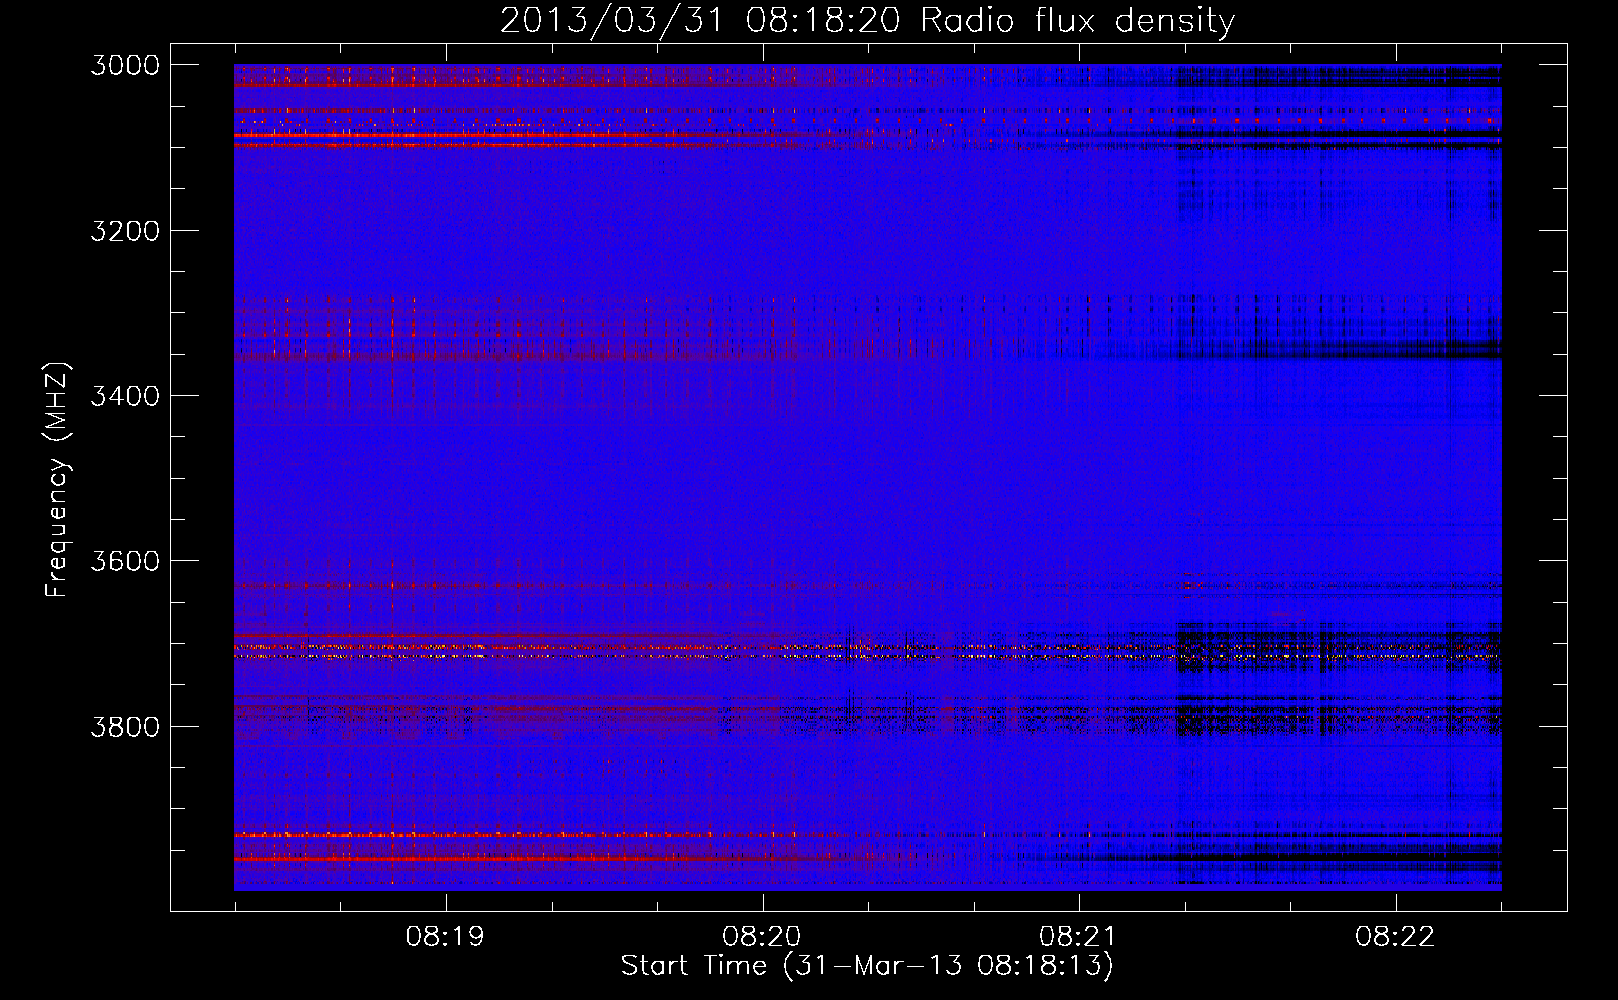The width and height of the screenshot is (1618, 1000).
Task: Select the 3200 frequency tick label
Action: tap(125, 231)
